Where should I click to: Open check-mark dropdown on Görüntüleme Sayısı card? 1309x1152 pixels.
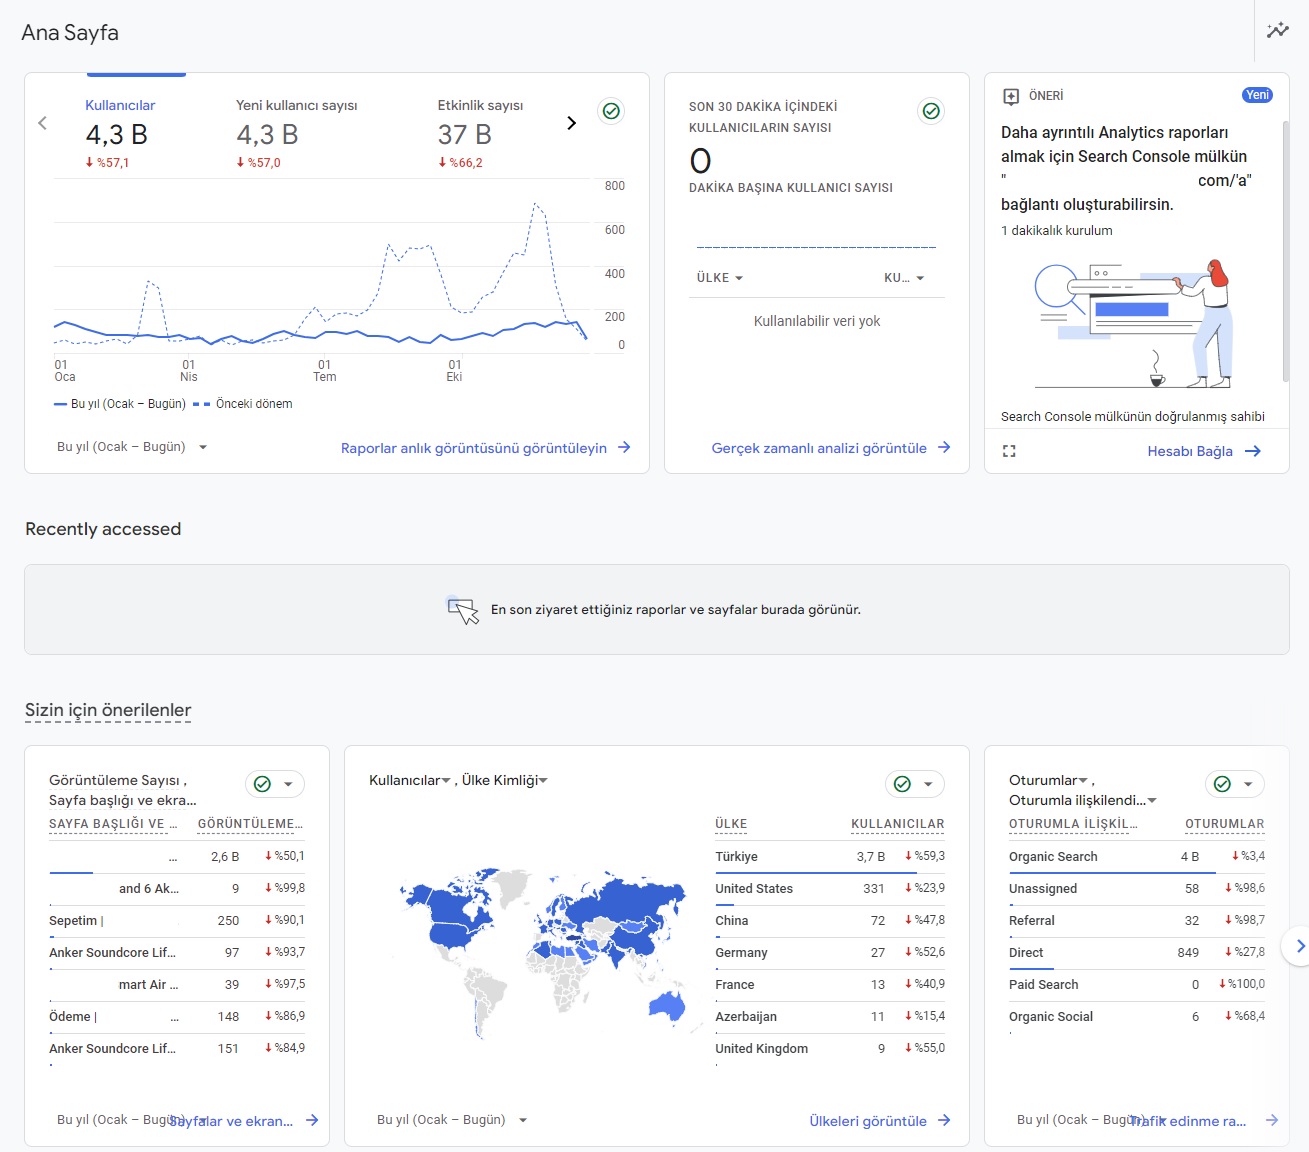275,784
